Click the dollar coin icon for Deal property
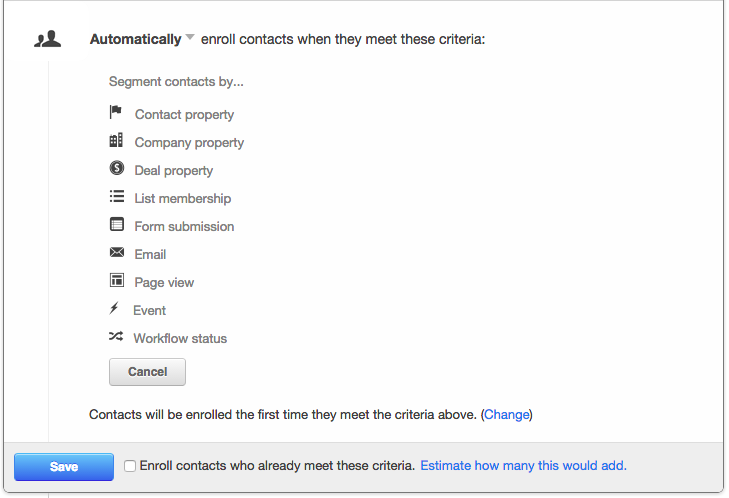The height and width of the screenshot is (498, 729). (x=117, y=168)
